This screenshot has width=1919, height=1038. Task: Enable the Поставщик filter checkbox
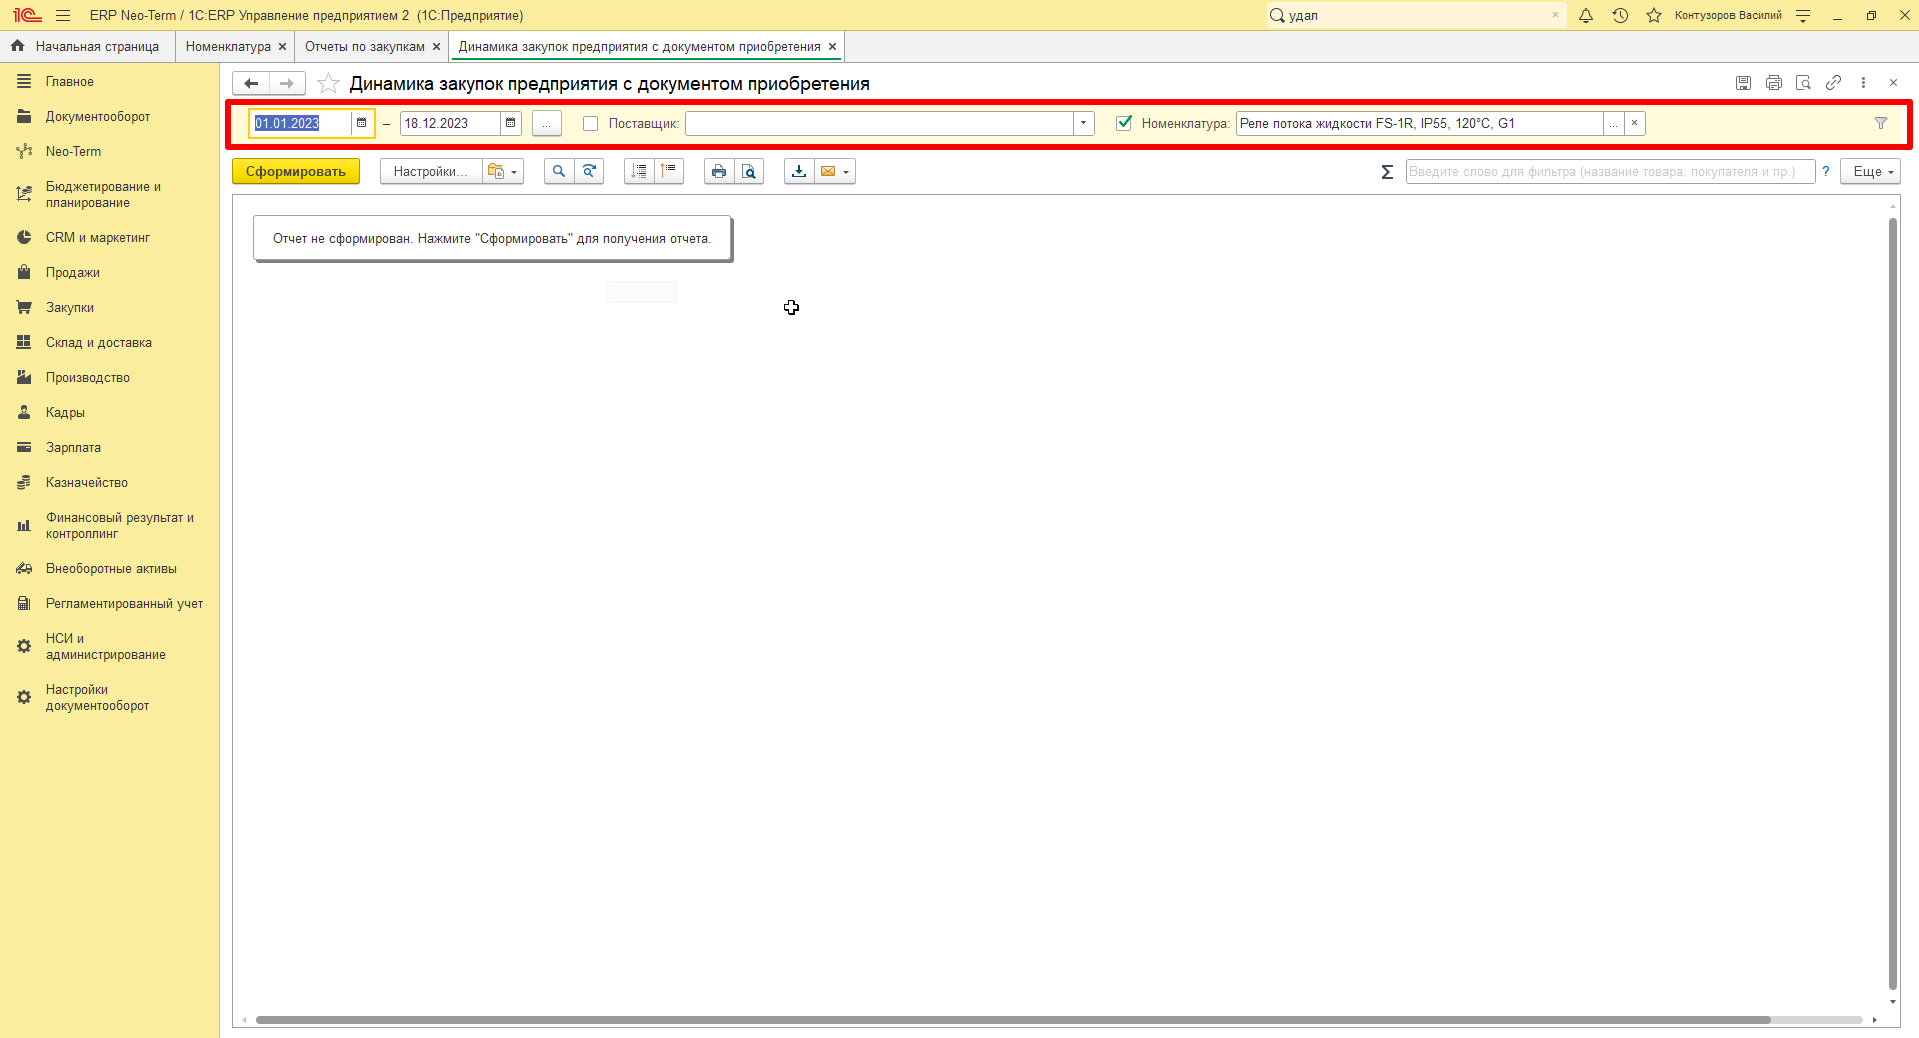591,123
